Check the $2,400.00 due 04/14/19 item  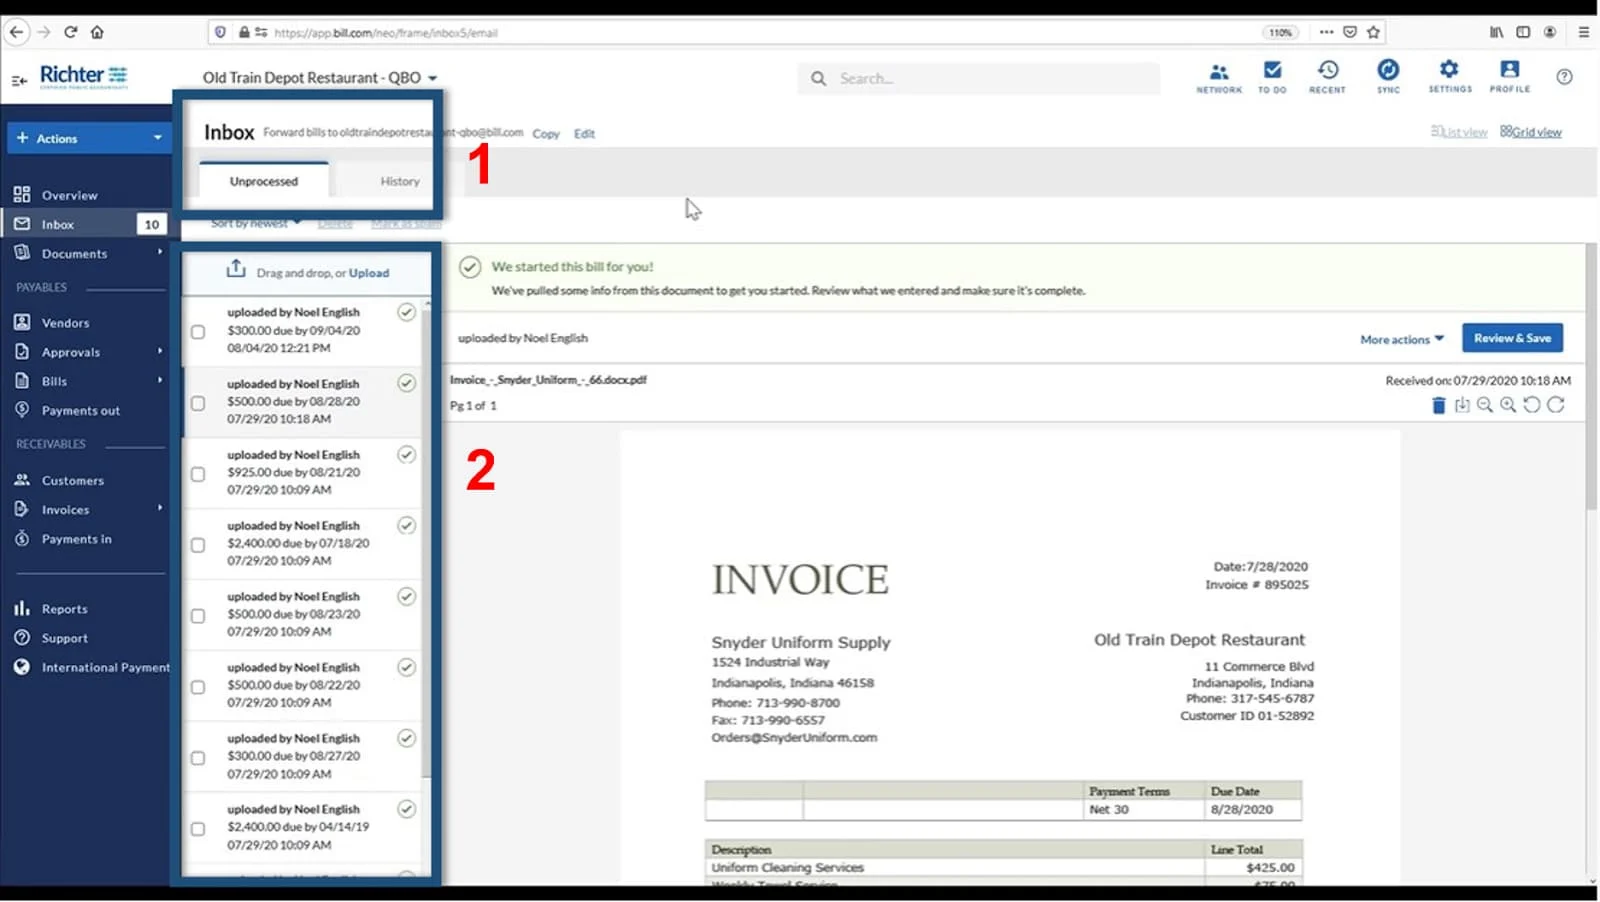click(198, 829)
